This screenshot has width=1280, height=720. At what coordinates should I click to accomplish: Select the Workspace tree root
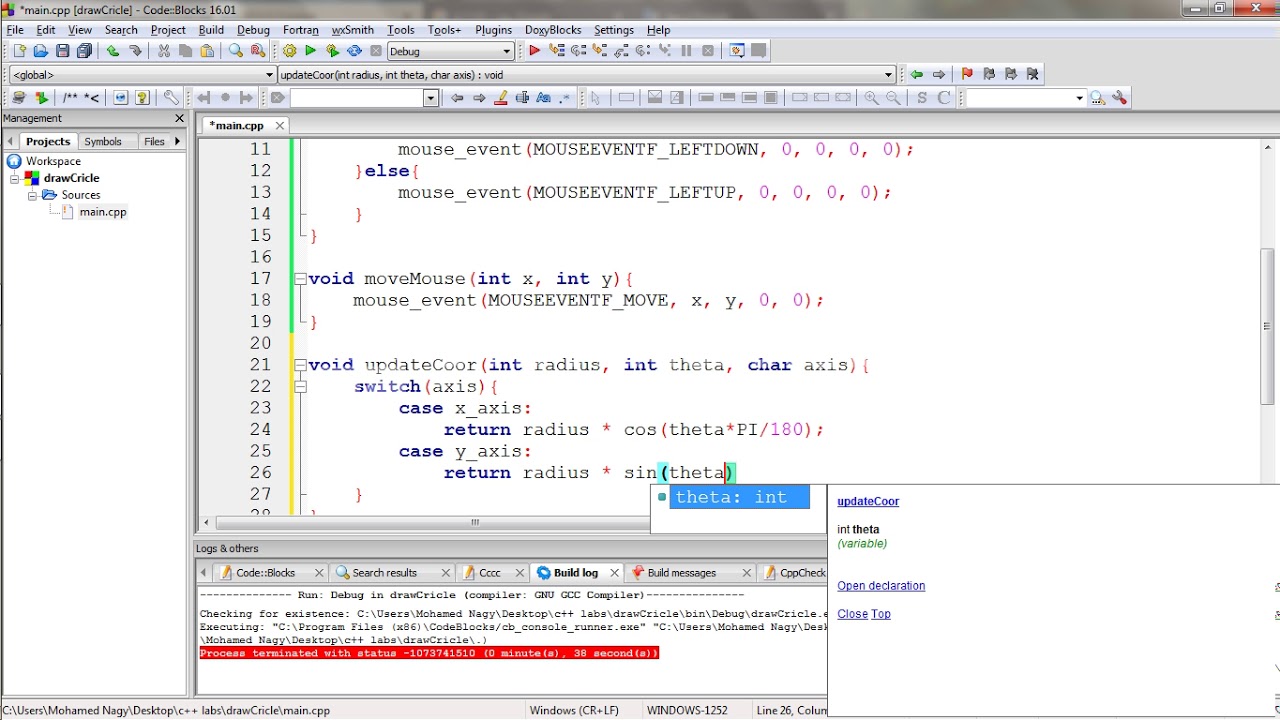point(53,161)
